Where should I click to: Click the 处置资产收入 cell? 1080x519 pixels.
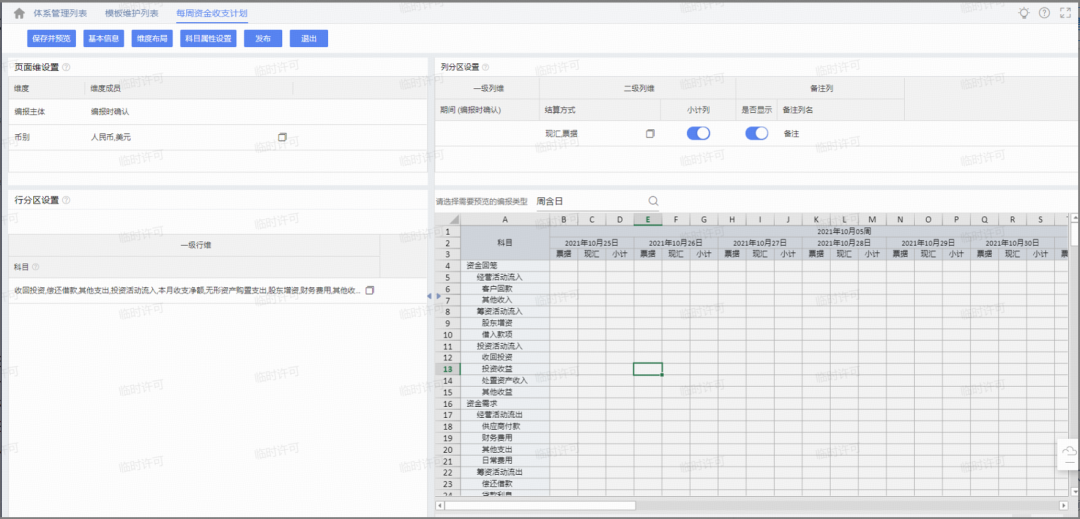point(505,381)
